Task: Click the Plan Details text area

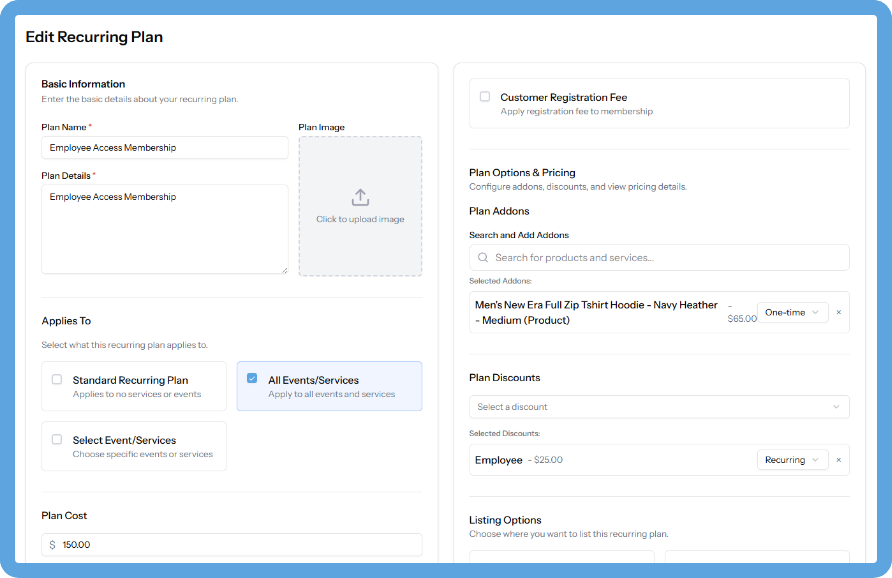Action: tap(164, 229)
